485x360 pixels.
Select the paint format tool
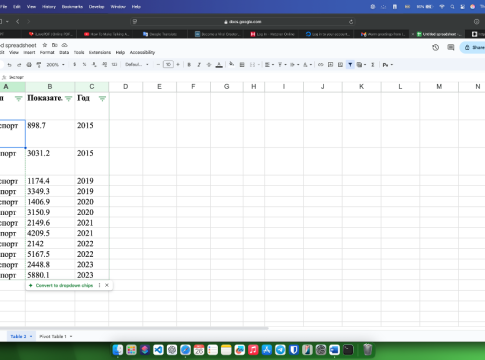click(39, 65)
